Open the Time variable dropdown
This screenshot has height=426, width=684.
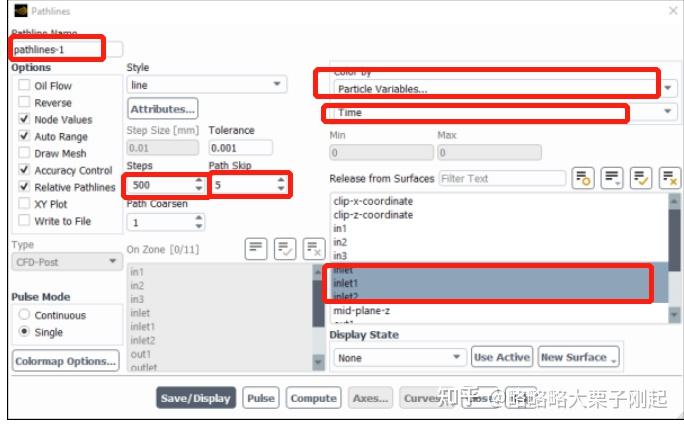[505, 112]
